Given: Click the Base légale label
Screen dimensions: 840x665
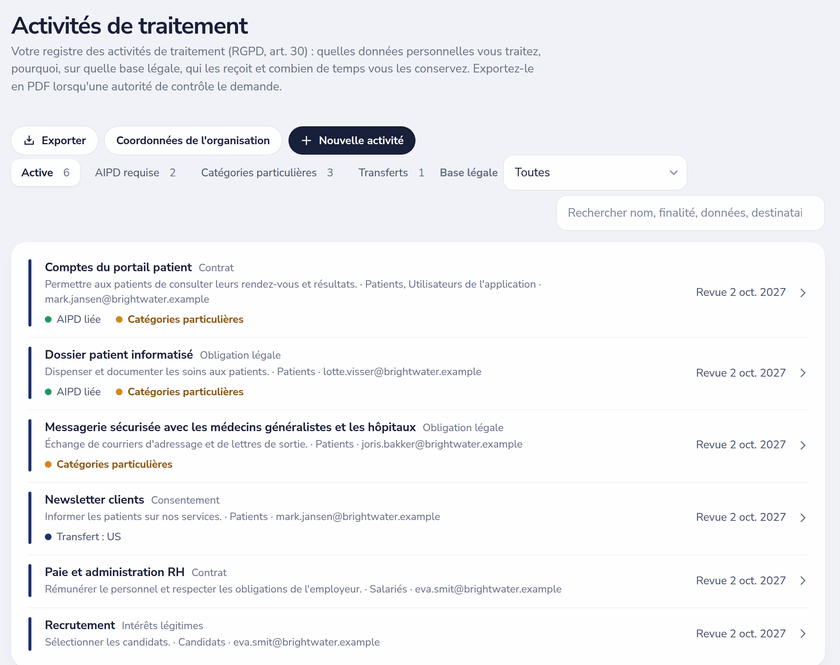Looking at the screenshot, I should click(x=469, y=173).
